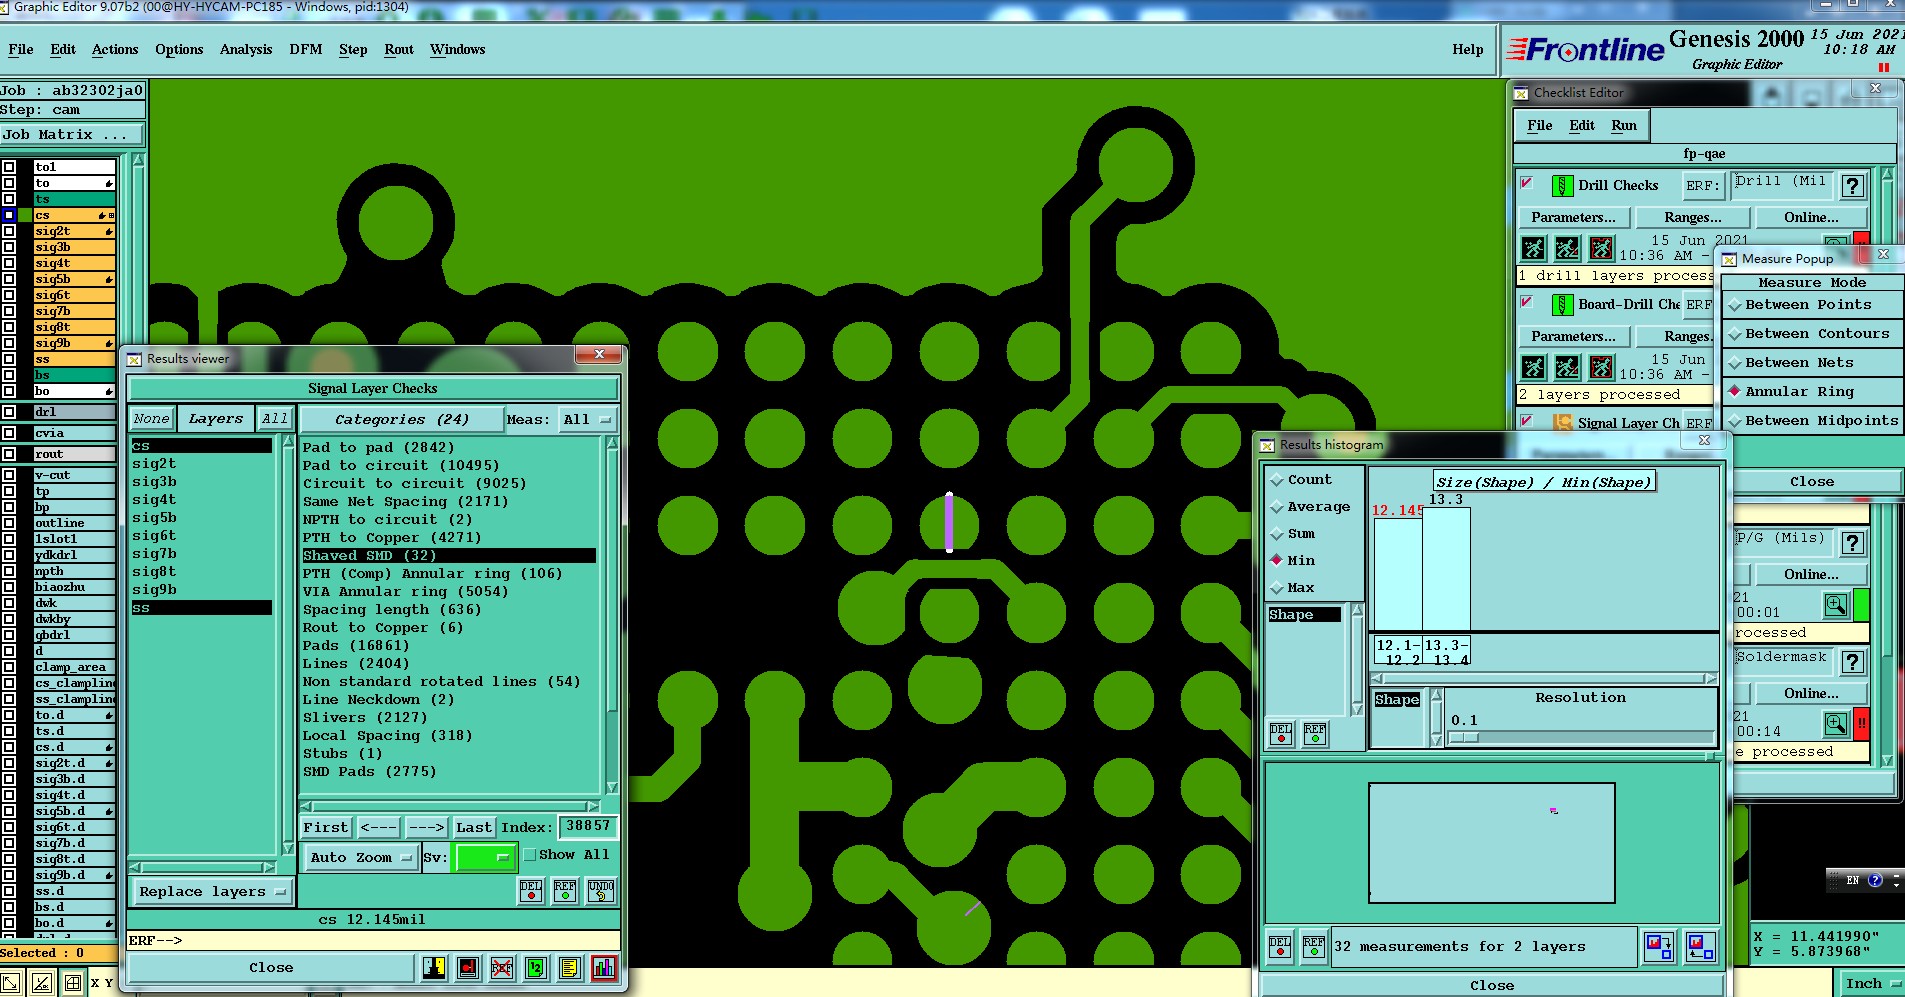Select sig5b layer in Results viewer list

coord(201,518)
